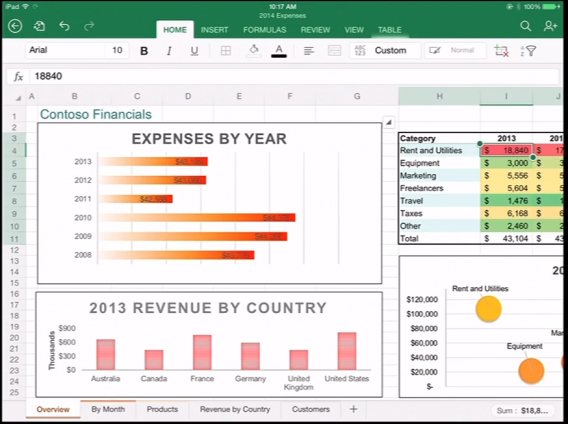Tap the formula bar showing 18840

pyautogui.click(x=294, y=76)
